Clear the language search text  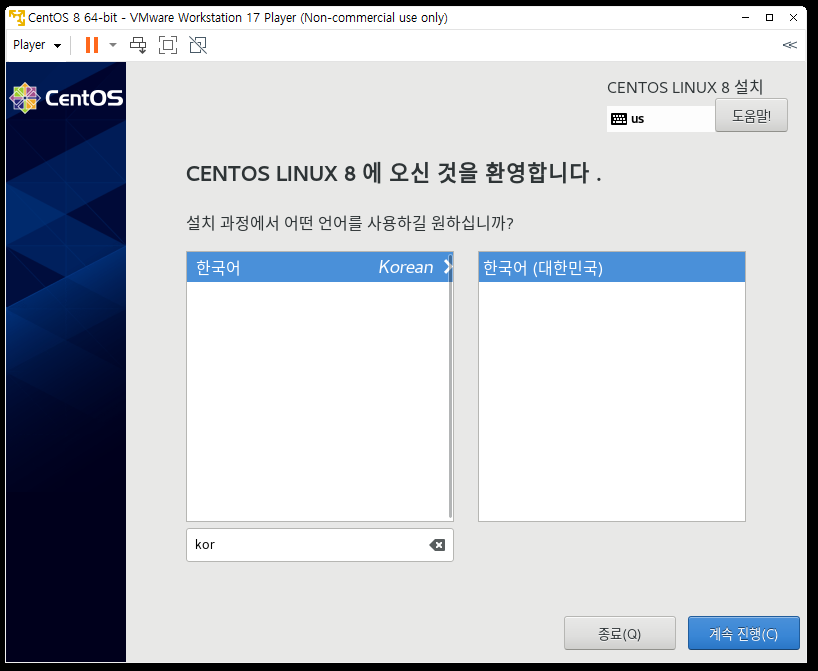pyautogui.click(x=437, y=545)
